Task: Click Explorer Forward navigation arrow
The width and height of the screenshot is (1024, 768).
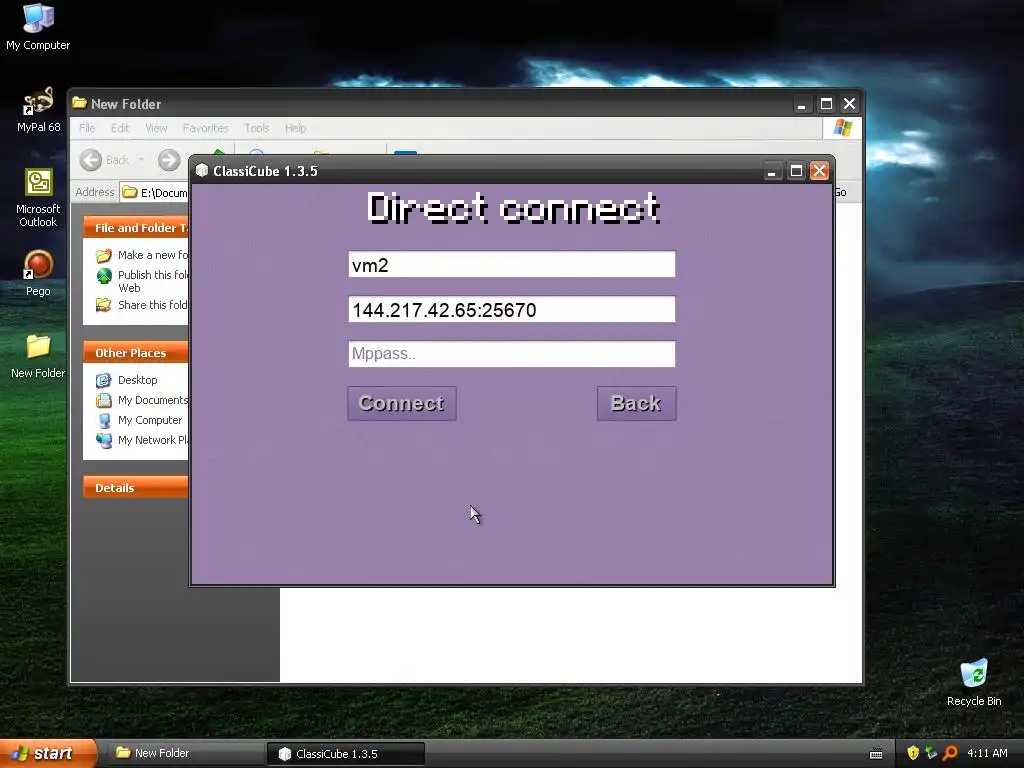Action: click(x=169, y=160)
